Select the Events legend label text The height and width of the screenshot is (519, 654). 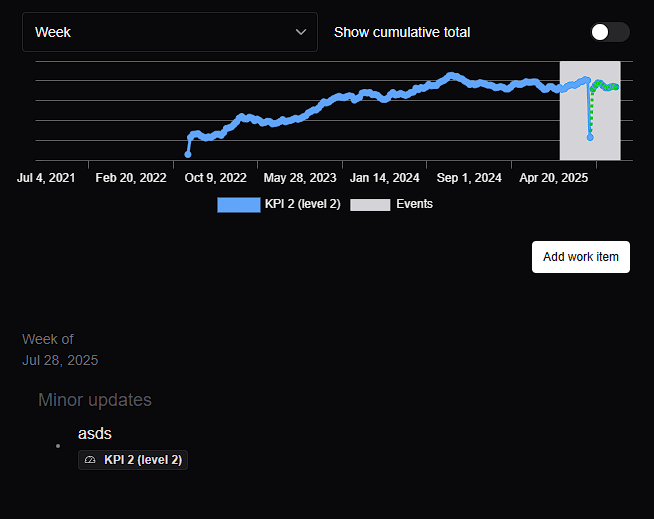click(x=415, y=204)
